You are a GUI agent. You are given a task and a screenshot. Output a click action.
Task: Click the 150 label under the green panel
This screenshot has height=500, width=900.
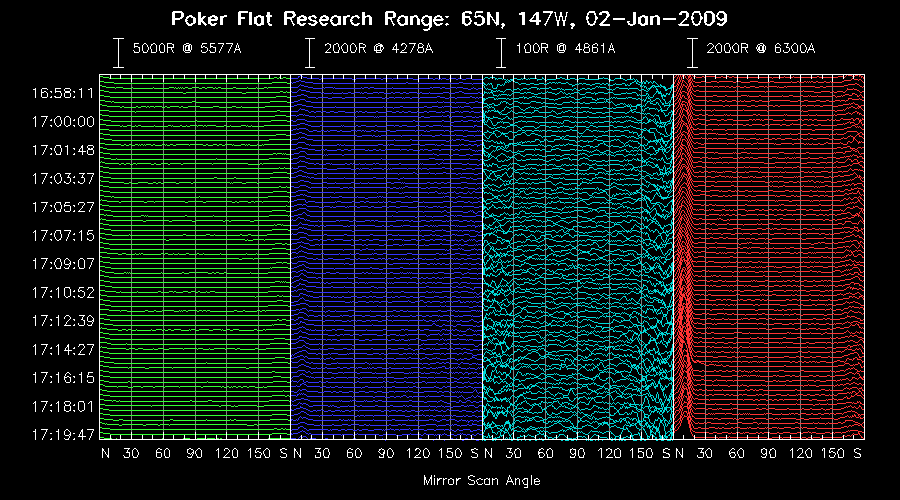259,454
